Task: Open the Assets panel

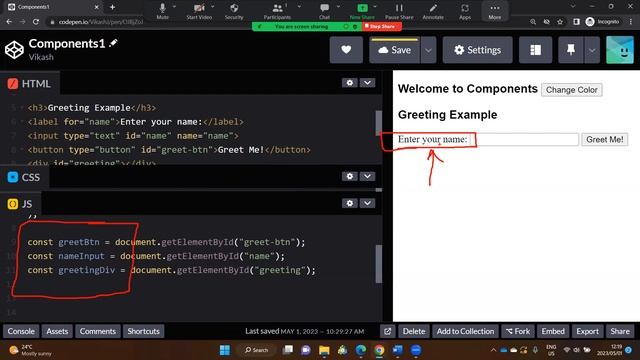Action: click(57, 331)
